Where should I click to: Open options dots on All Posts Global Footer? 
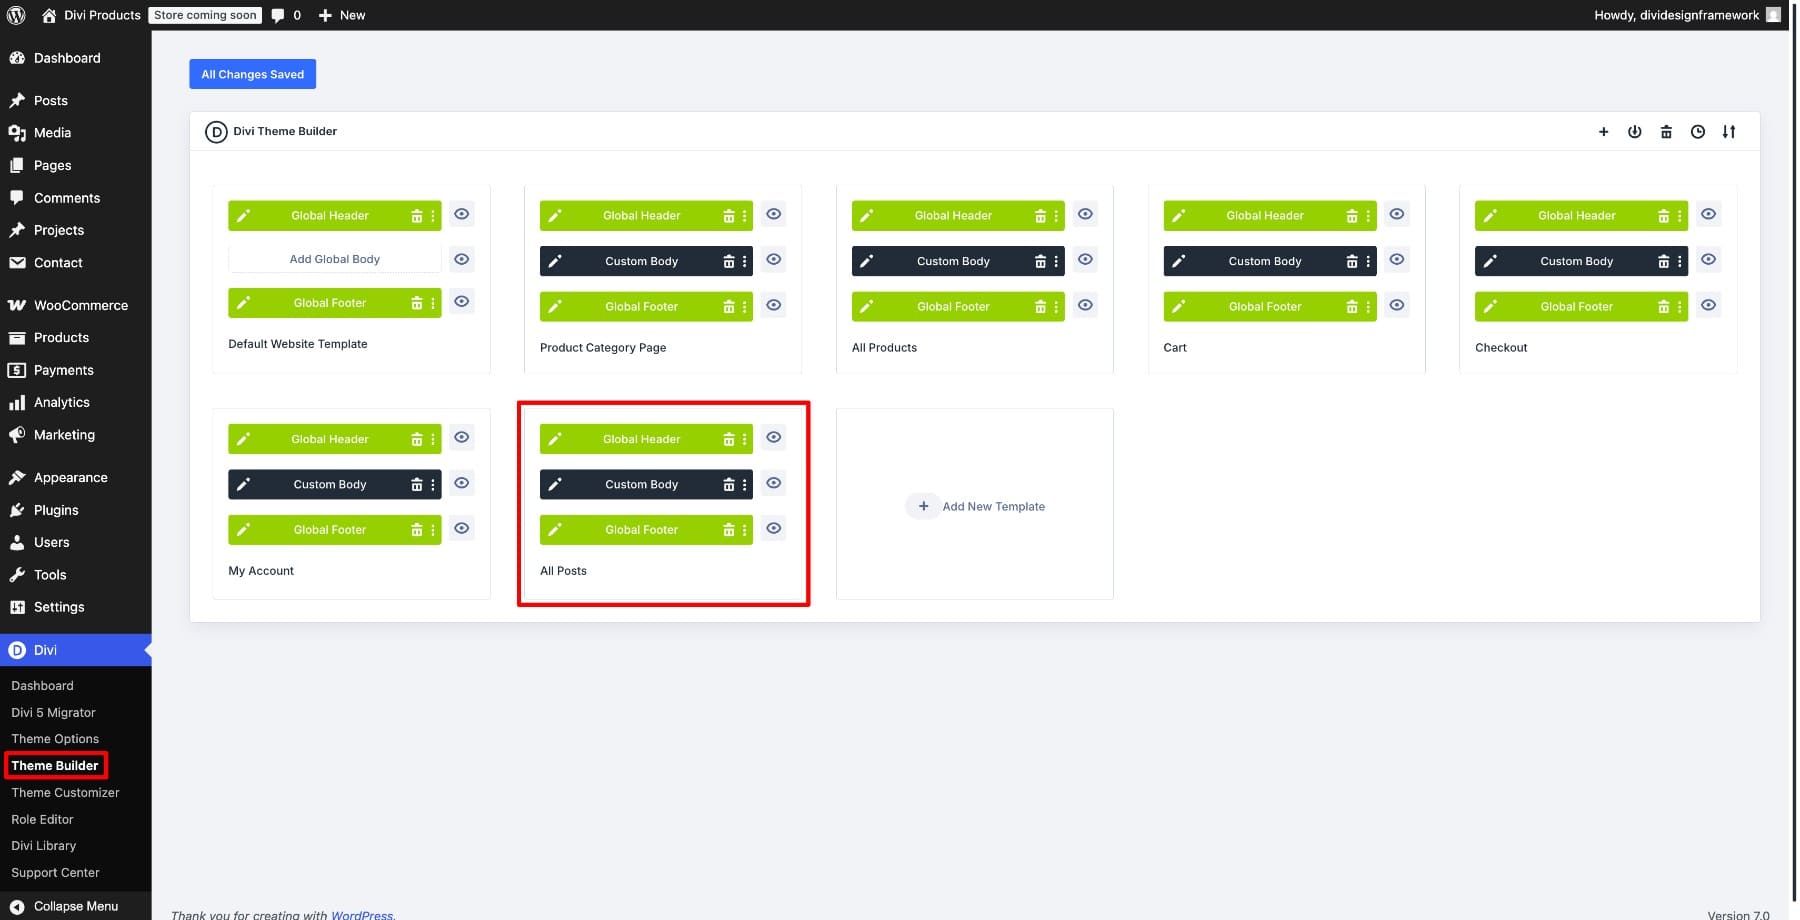[744, 530]
